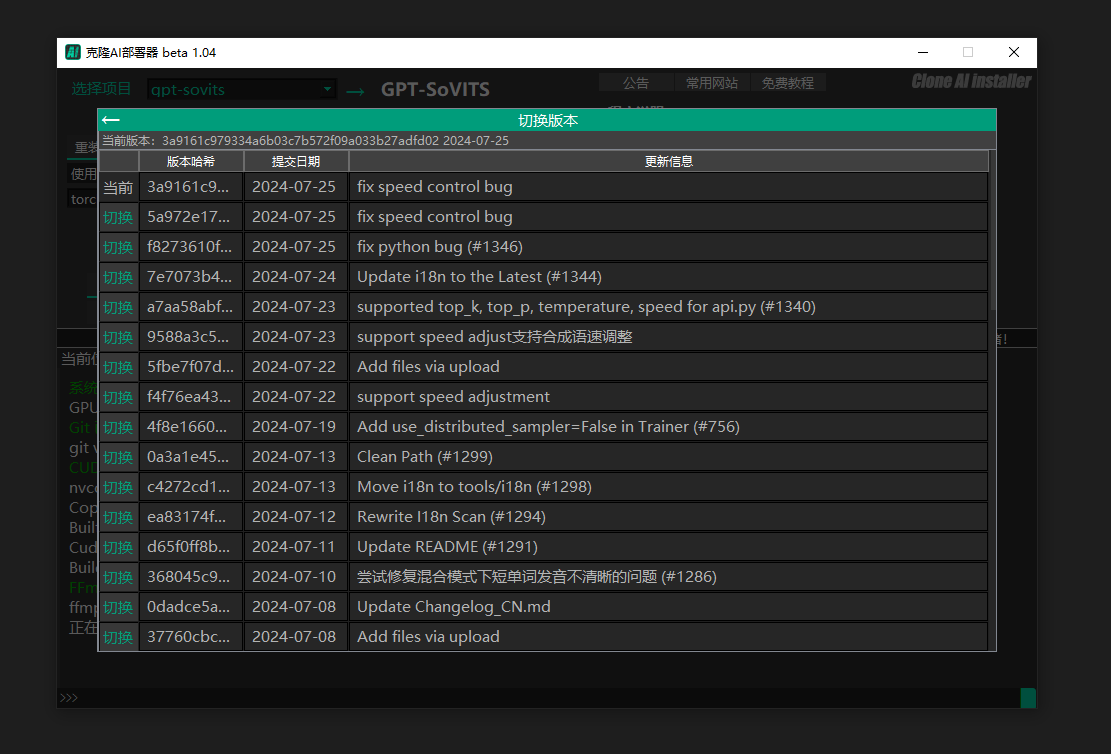Click date 2024-07-10 in 368045c9 row
This screenshot has width=1111, height=754.
294,577
